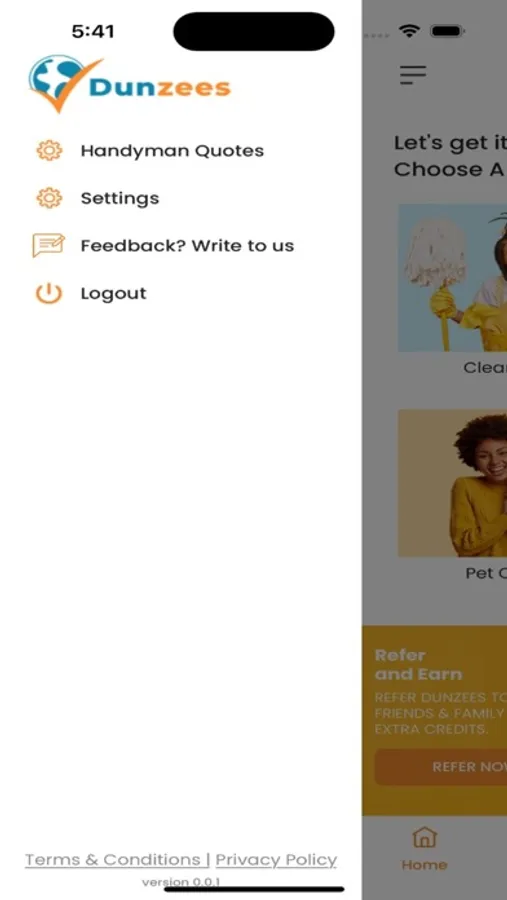The width and height of the screenshot is (507, 900).
Task: Click the Handyman Quotes gear icon
Action: 49,150
